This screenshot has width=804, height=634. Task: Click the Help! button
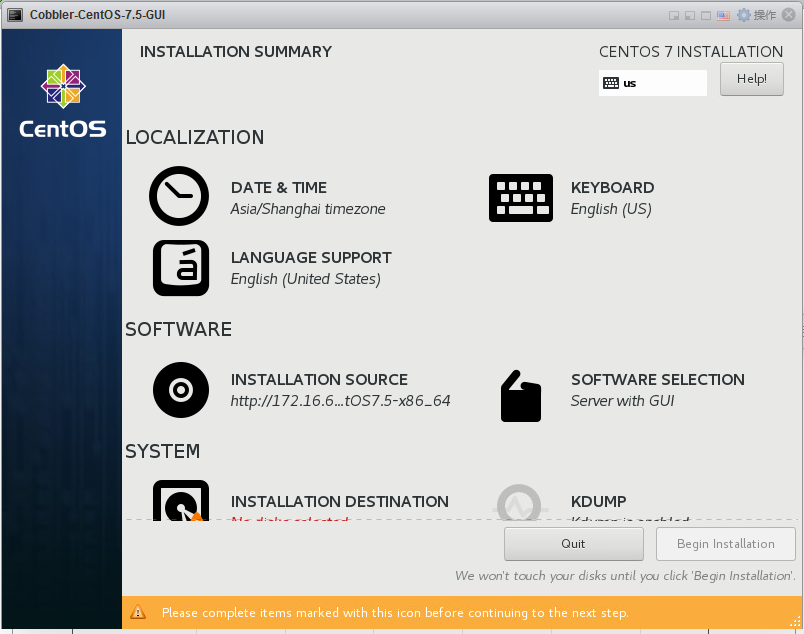tap(752, 79)
